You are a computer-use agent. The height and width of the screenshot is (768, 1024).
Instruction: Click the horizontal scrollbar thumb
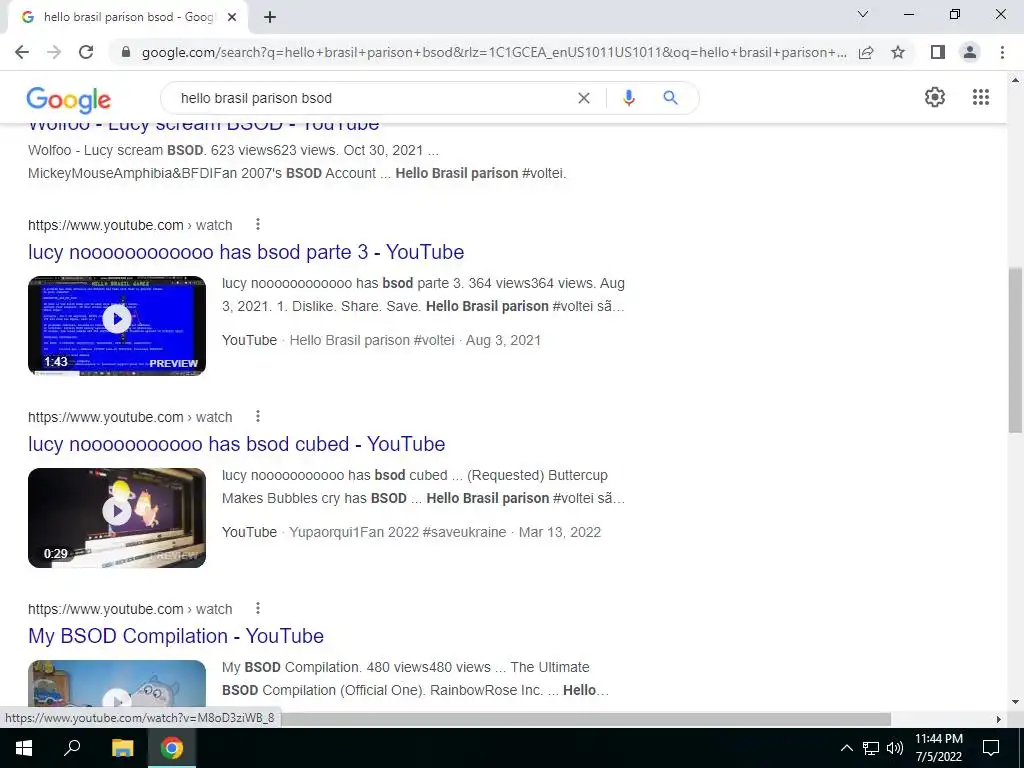(586, 719)
